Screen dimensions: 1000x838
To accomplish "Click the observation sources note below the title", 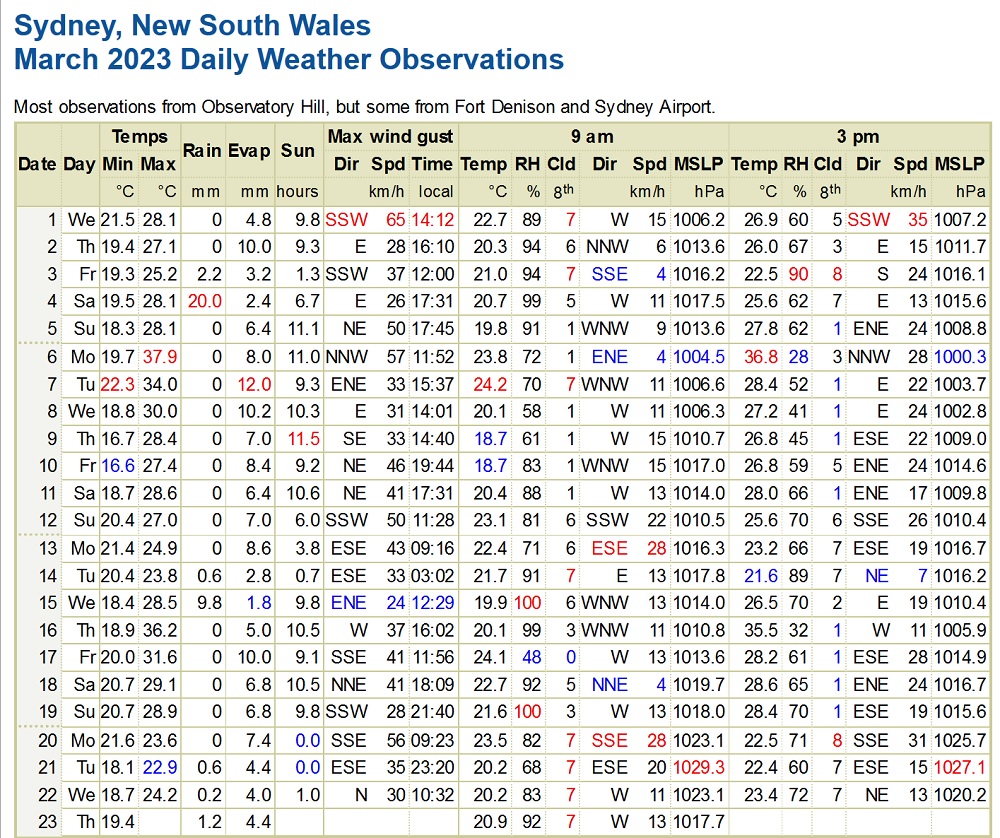I will point(364,107).
